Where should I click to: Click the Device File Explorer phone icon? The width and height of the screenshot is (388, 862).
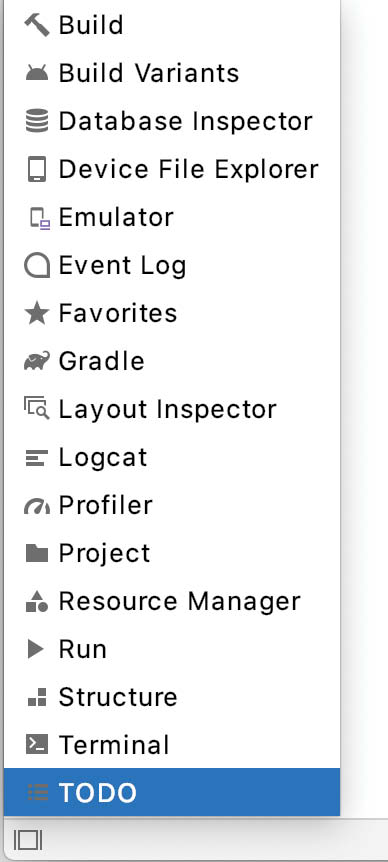(37, 169)
